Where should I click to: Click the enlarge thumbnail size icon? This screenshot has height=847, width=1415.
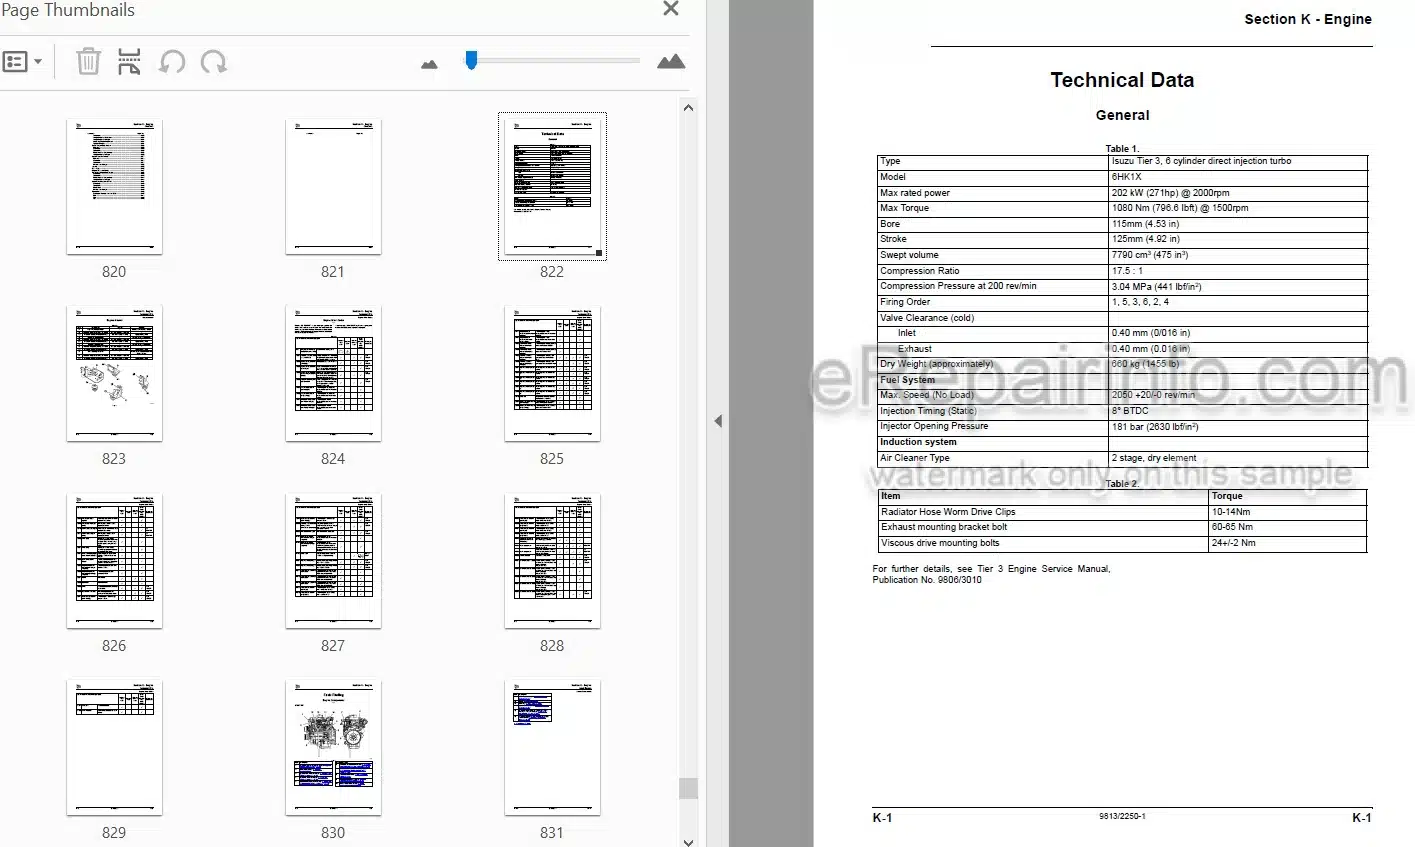pyautogui.click(x=671, y=62)
